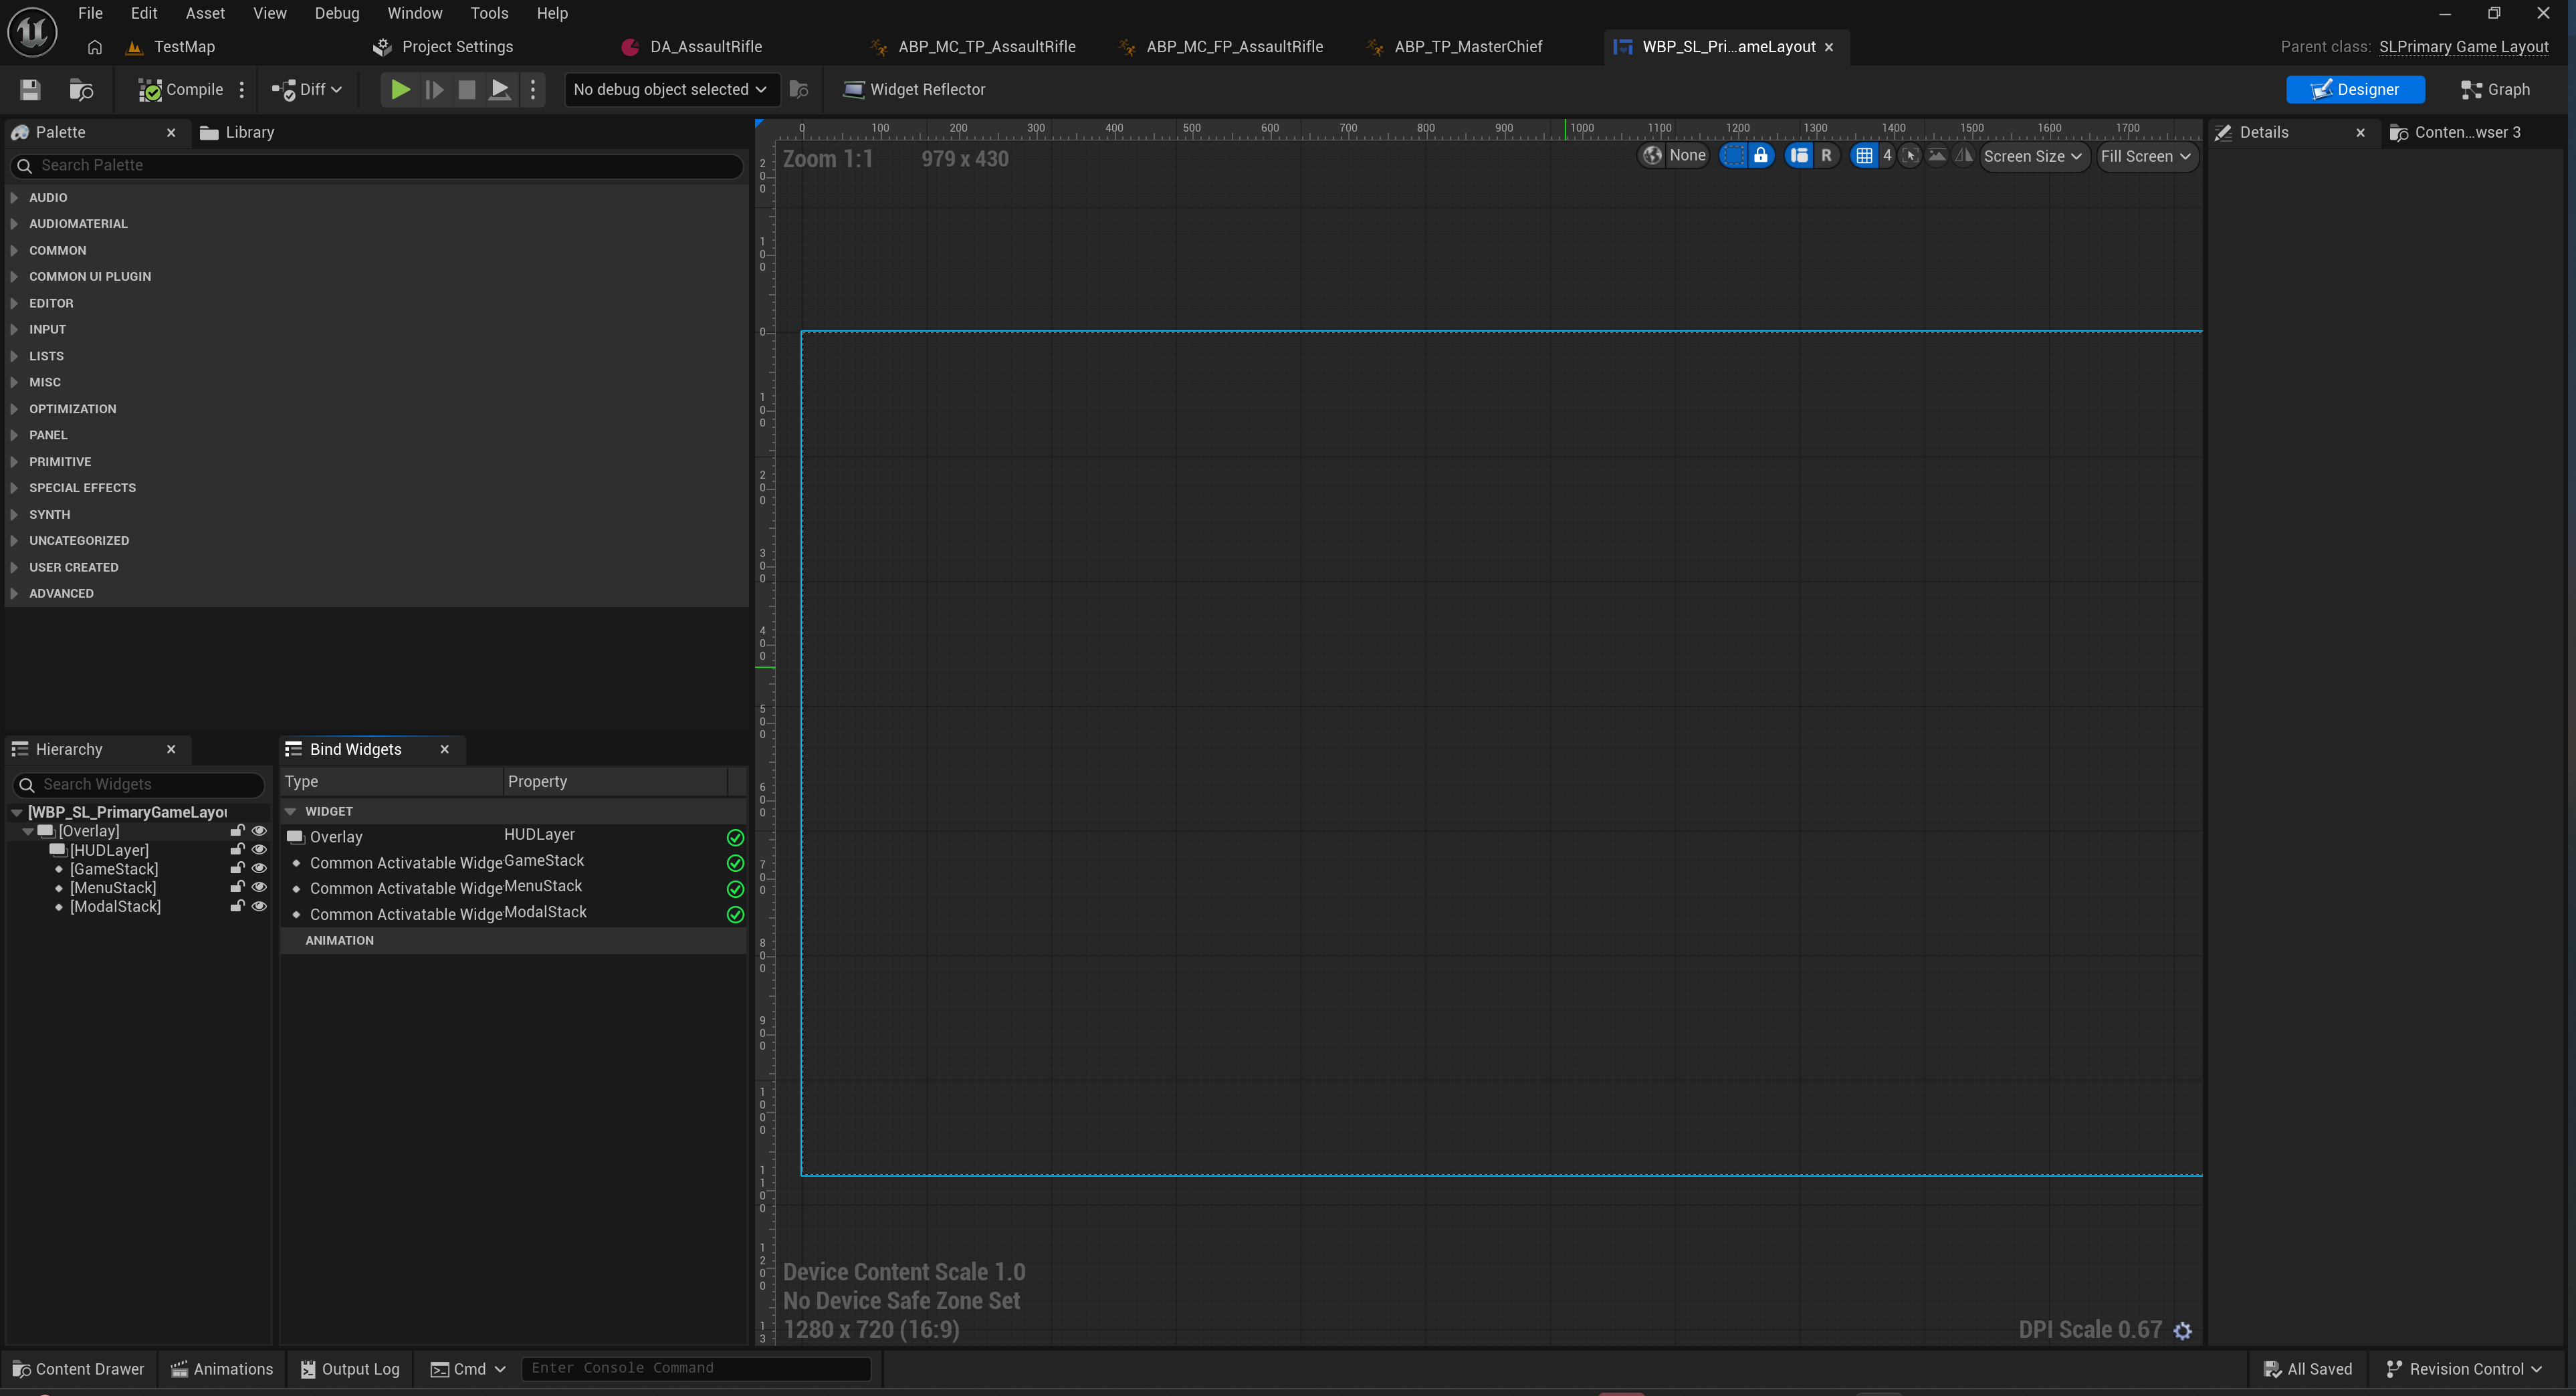The image size is (2576, 1396).
Task: Switch to the TestMap tab
Action: coord(184,47)
